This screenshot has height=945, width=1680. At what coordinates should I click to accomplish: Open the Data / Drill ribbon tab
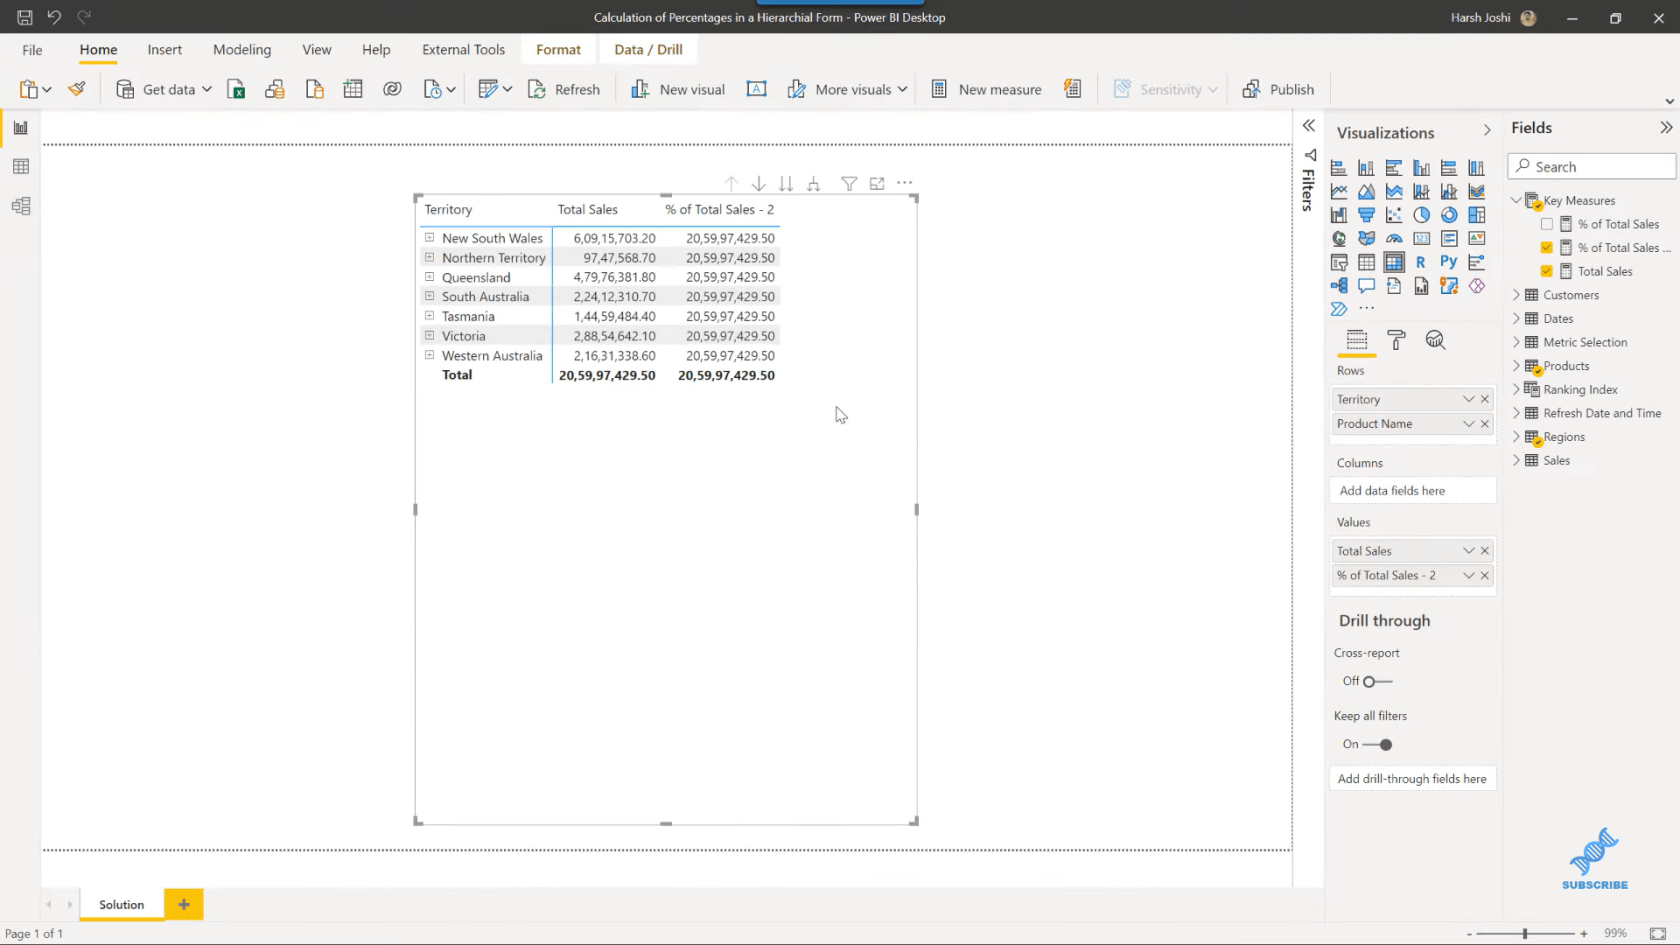(648, 50)
